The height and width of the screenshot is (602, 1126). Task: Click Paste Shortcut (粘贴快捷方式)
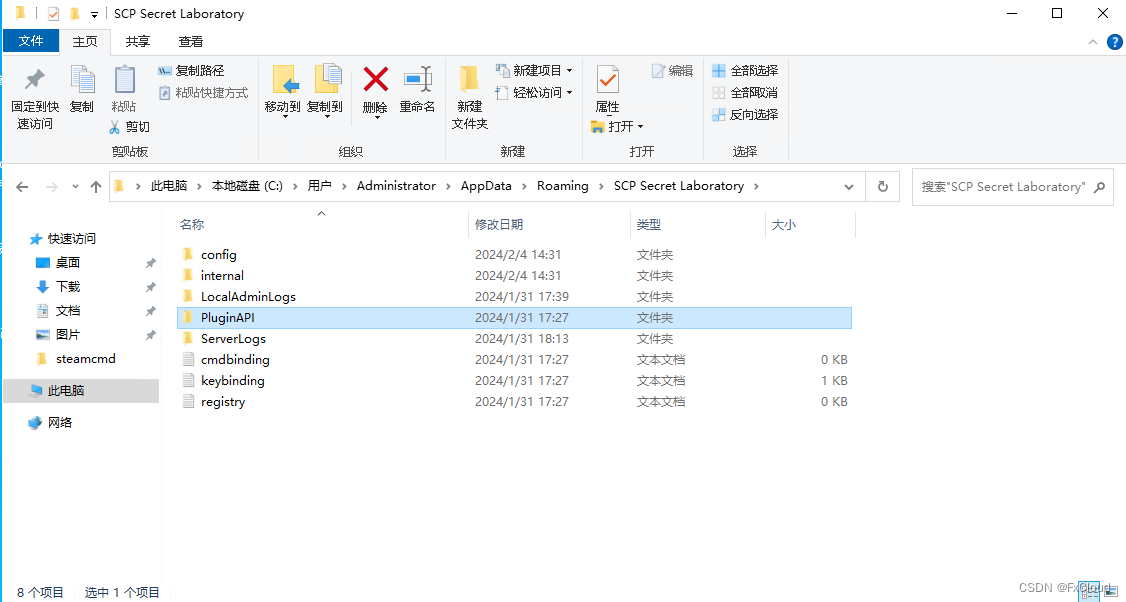coord(203,93)
